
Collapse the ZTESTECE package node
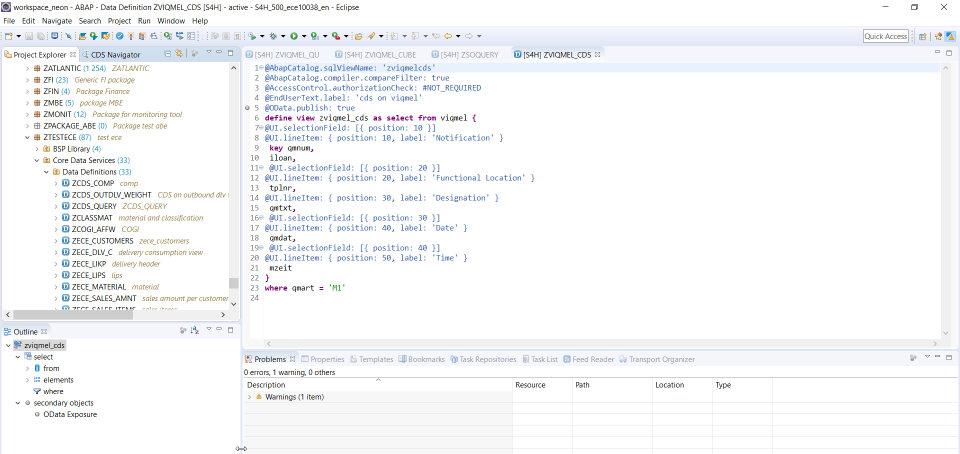27,138
